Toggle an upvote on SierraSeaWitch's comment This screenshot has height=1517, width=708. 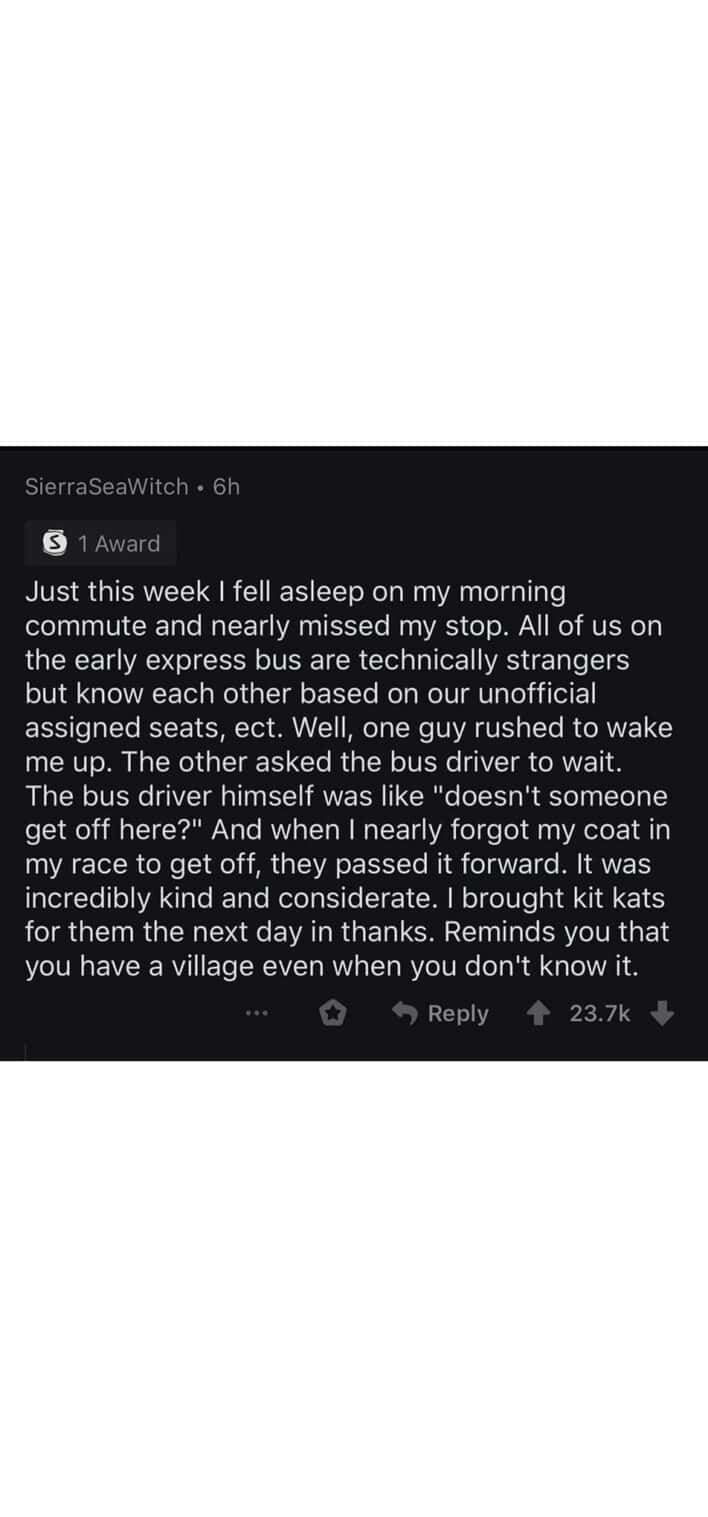539,1013
